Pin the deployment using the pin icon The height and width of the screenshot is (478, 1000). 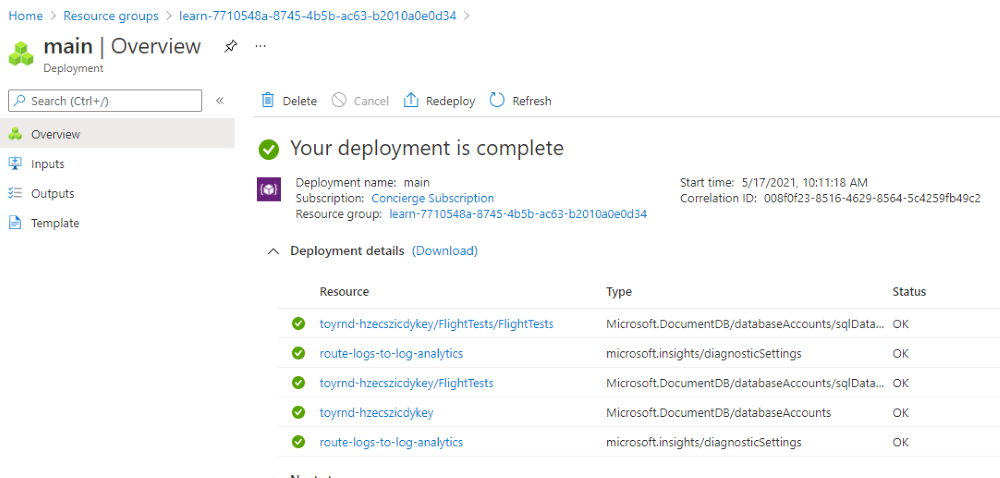tap(230, 47)
